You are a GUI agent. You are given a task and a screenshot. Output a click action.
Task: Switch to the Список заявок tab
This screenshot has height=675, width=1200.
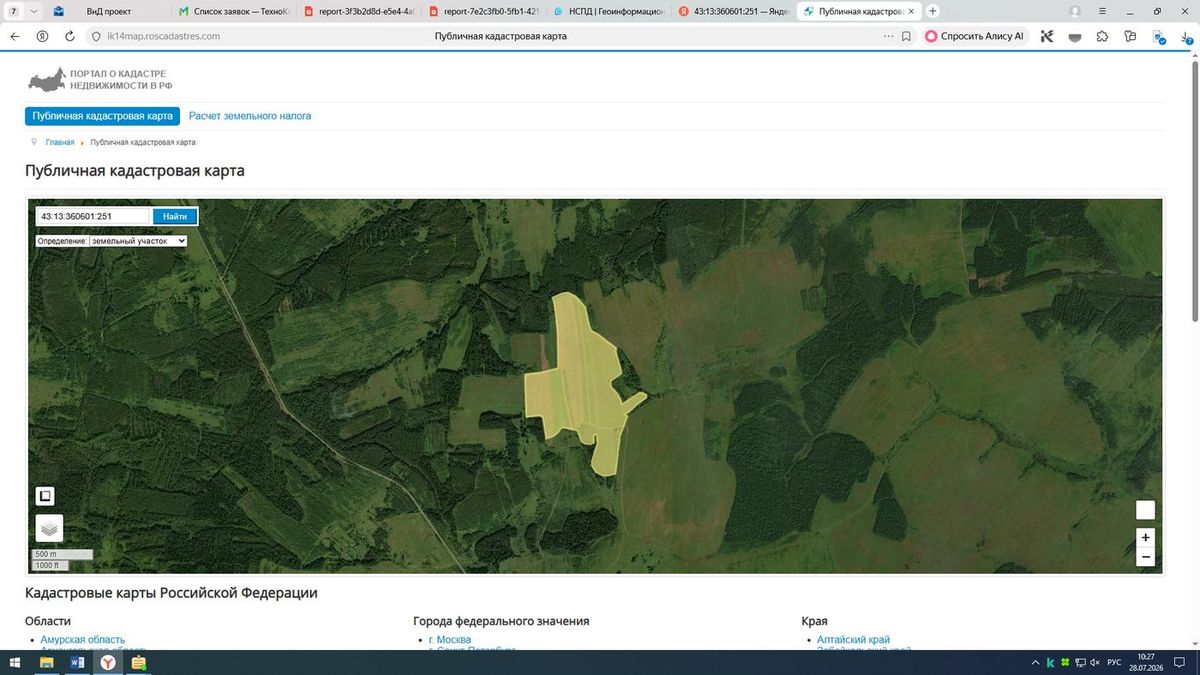(232, 11)
